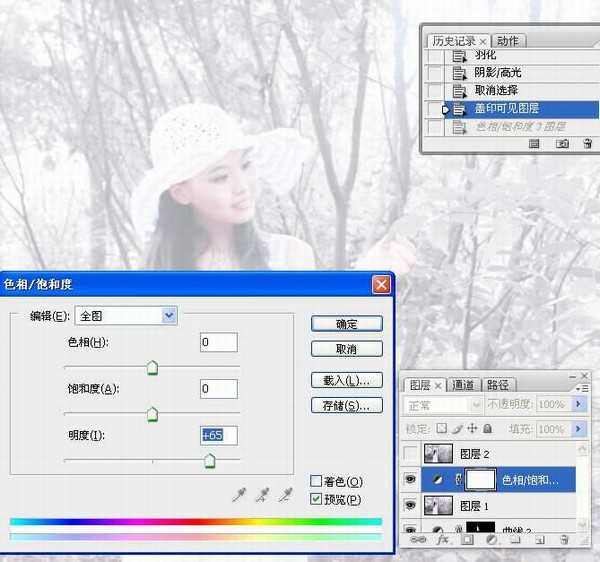Open the 不透明度 slider arrow

(579, 404)
